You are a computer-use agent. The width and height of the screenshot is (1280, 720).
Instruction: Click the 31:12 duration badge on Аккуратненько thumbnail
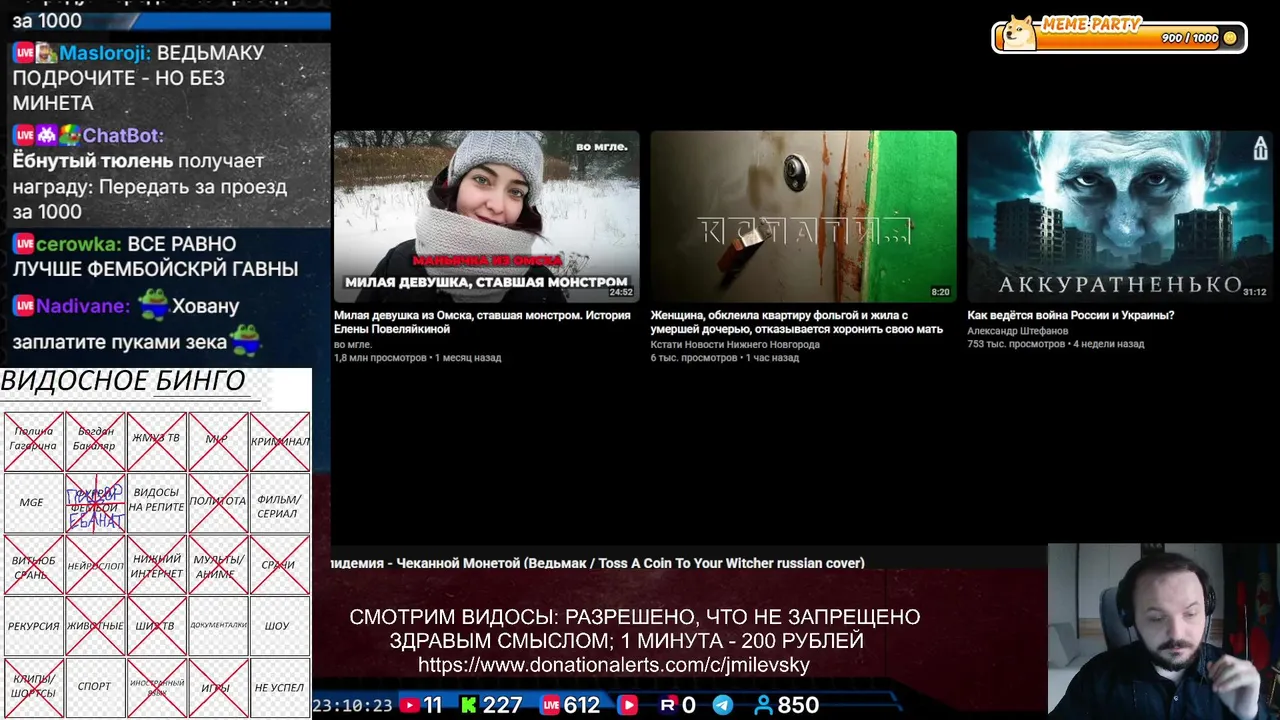pos(1254,293)
